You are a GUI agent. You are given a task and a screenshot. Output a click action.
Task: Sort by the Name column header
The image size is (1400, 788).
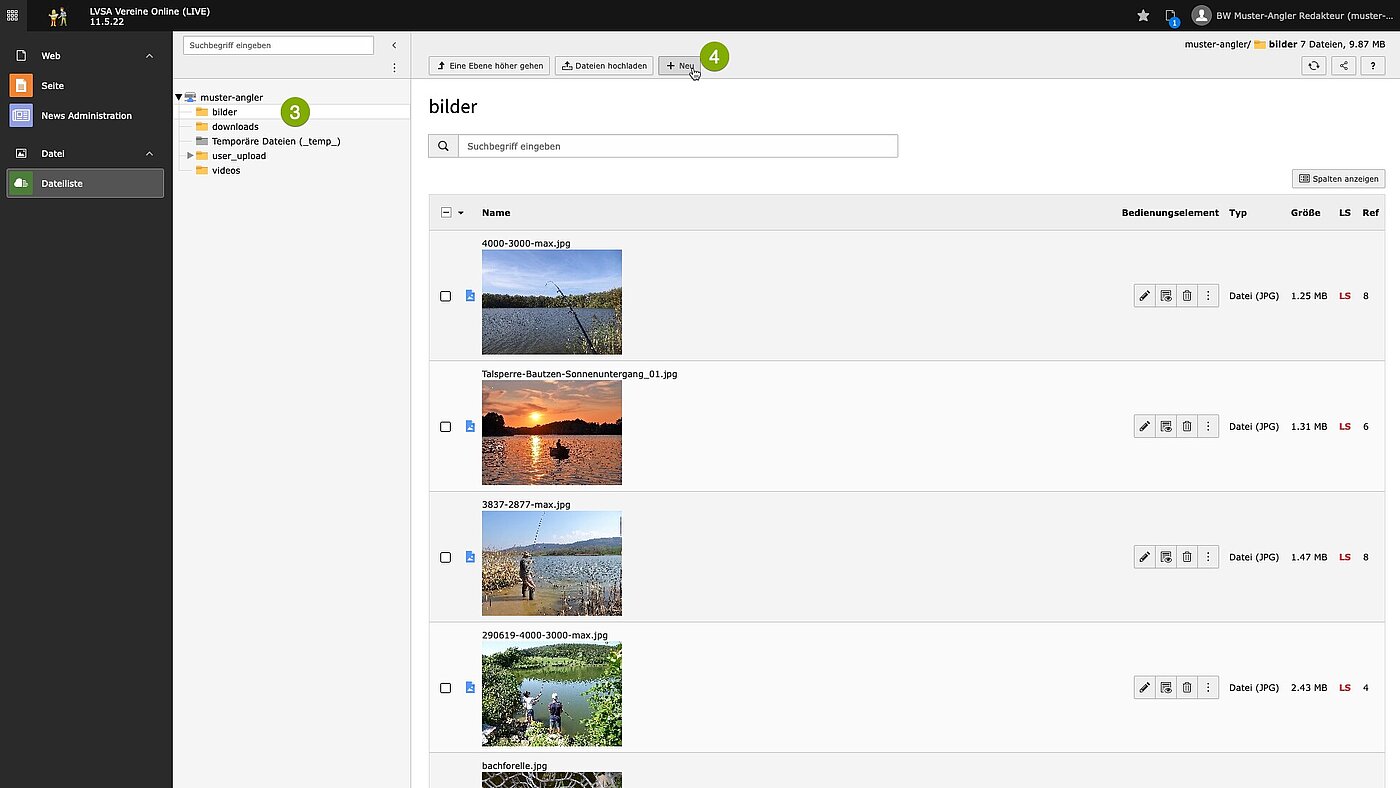pos(496,213)
